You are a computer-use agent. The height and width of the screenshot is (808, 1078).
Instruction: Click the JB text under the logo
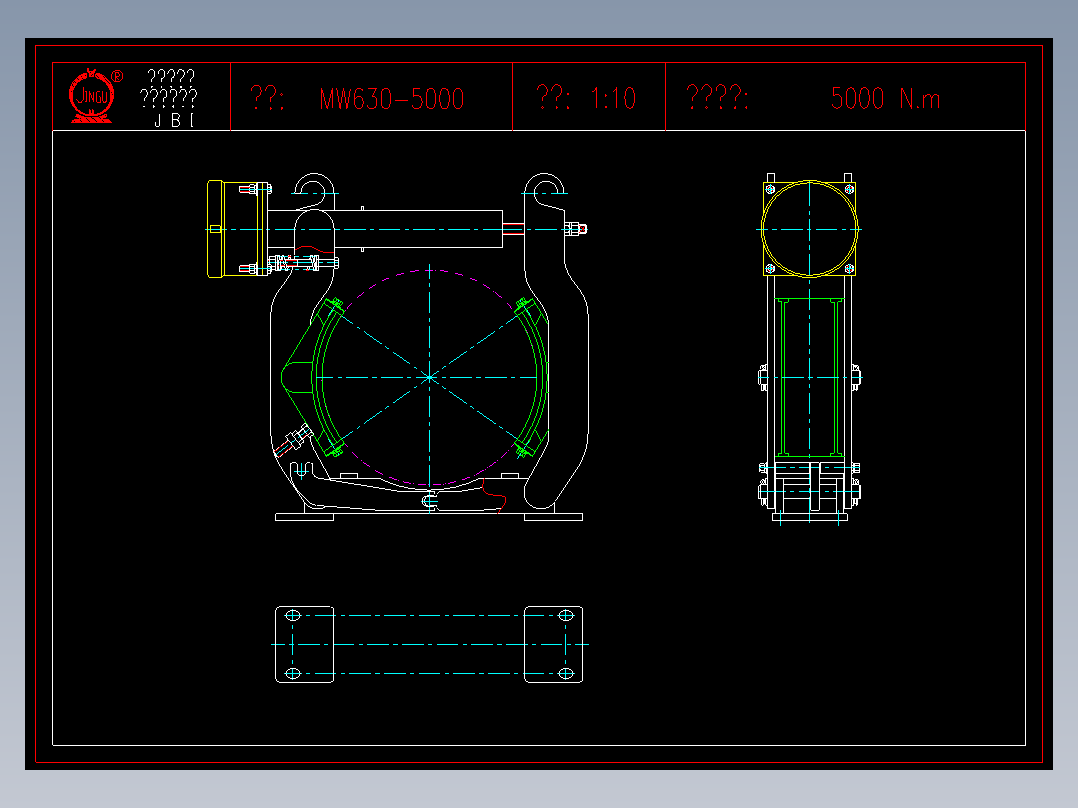click(174, 120)
